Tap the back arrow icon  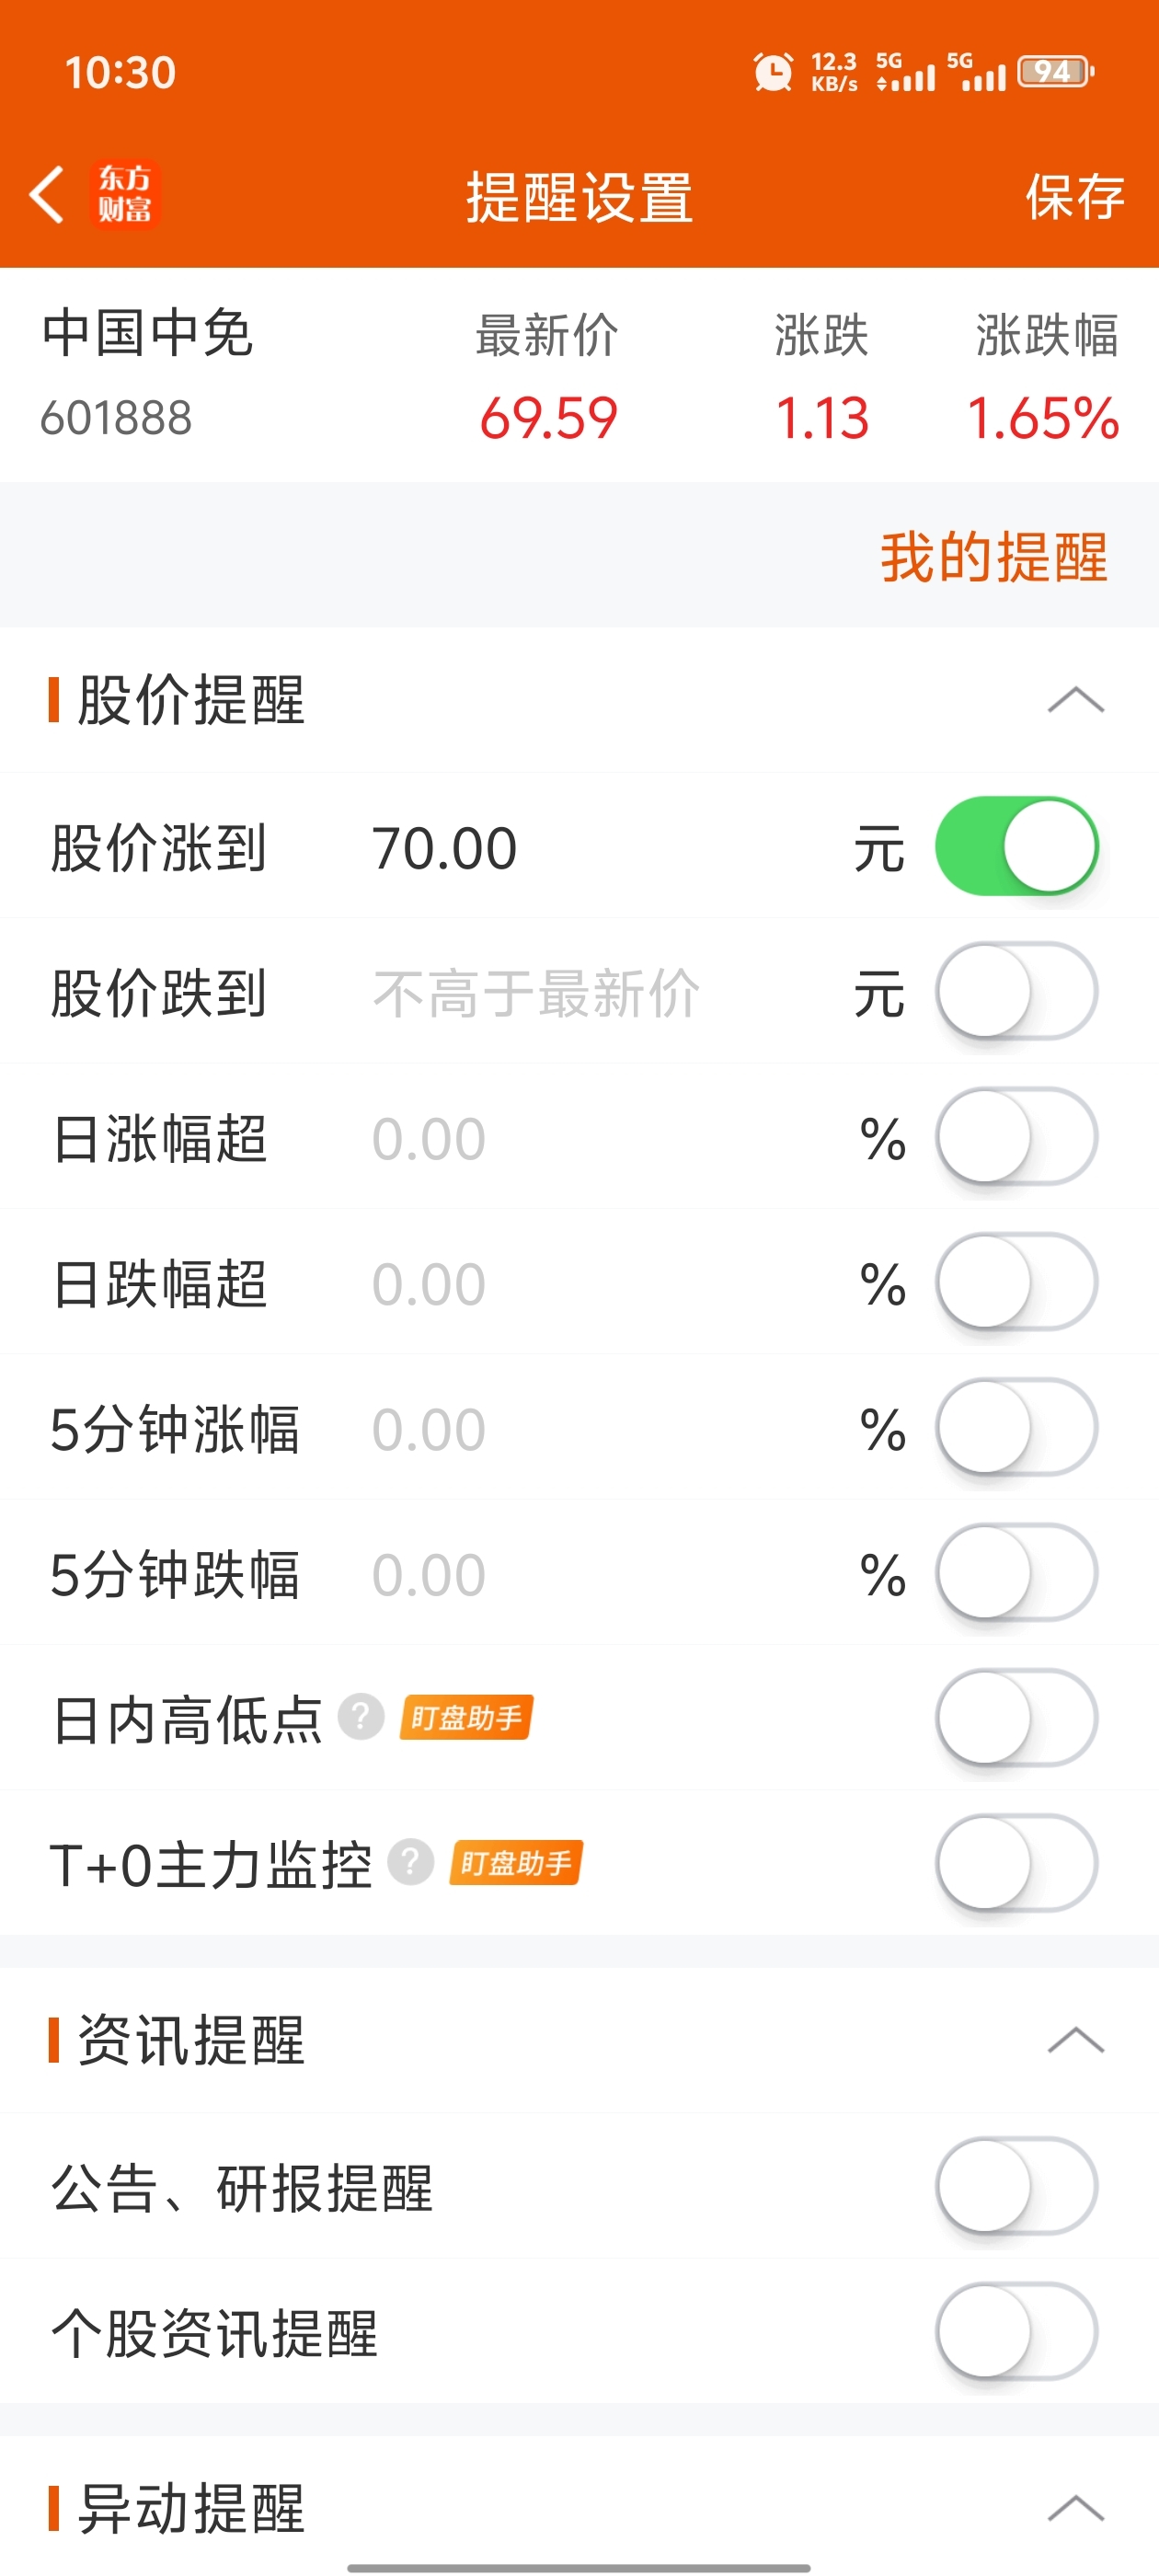46,194
